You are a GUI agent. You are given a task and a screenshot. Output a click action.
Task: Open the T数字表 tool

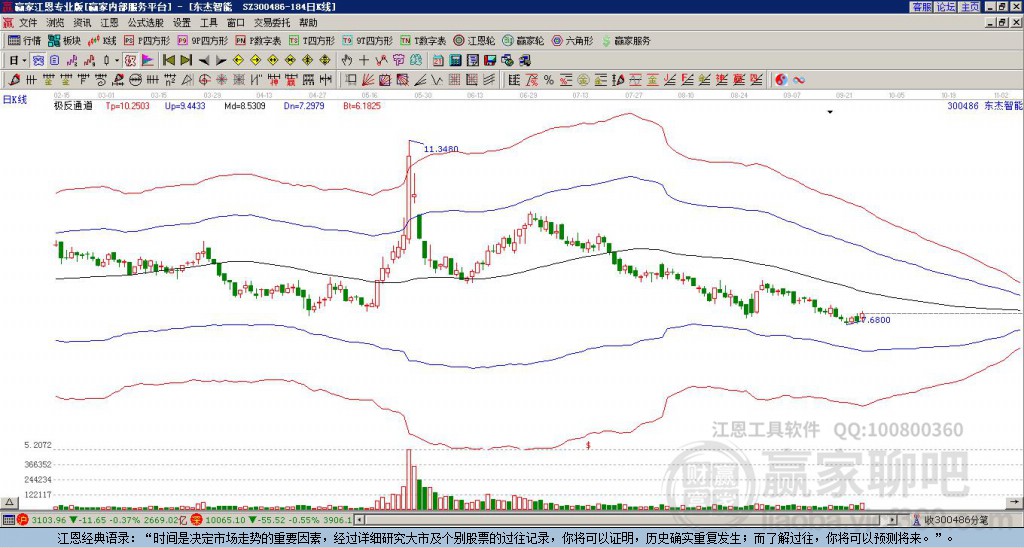point(423,40)
